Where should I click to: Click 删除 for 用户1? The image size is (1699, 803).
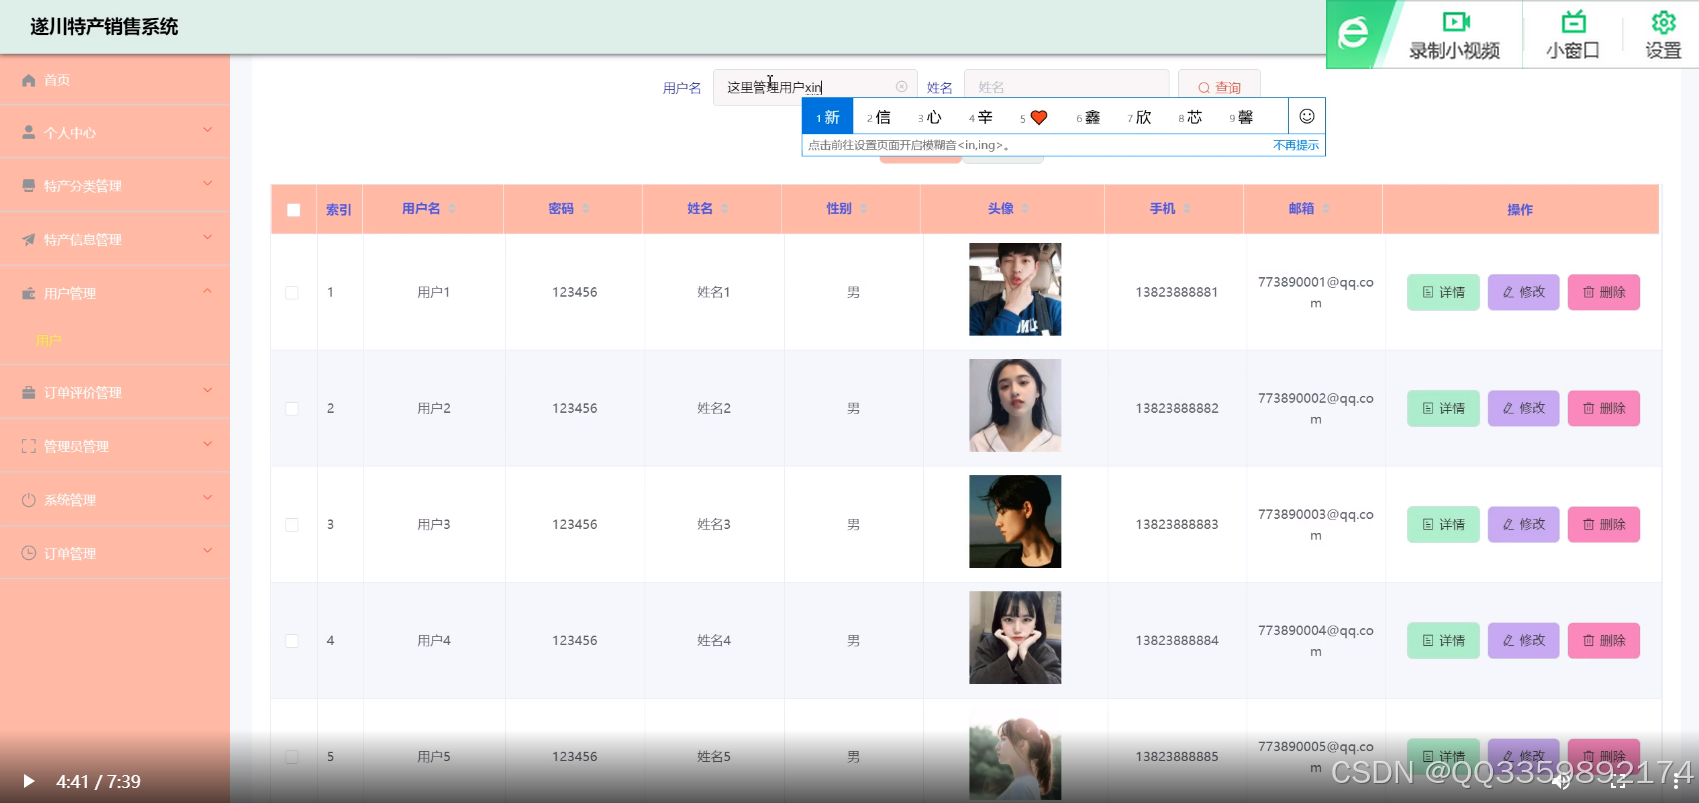click(x=1604, y=292)
